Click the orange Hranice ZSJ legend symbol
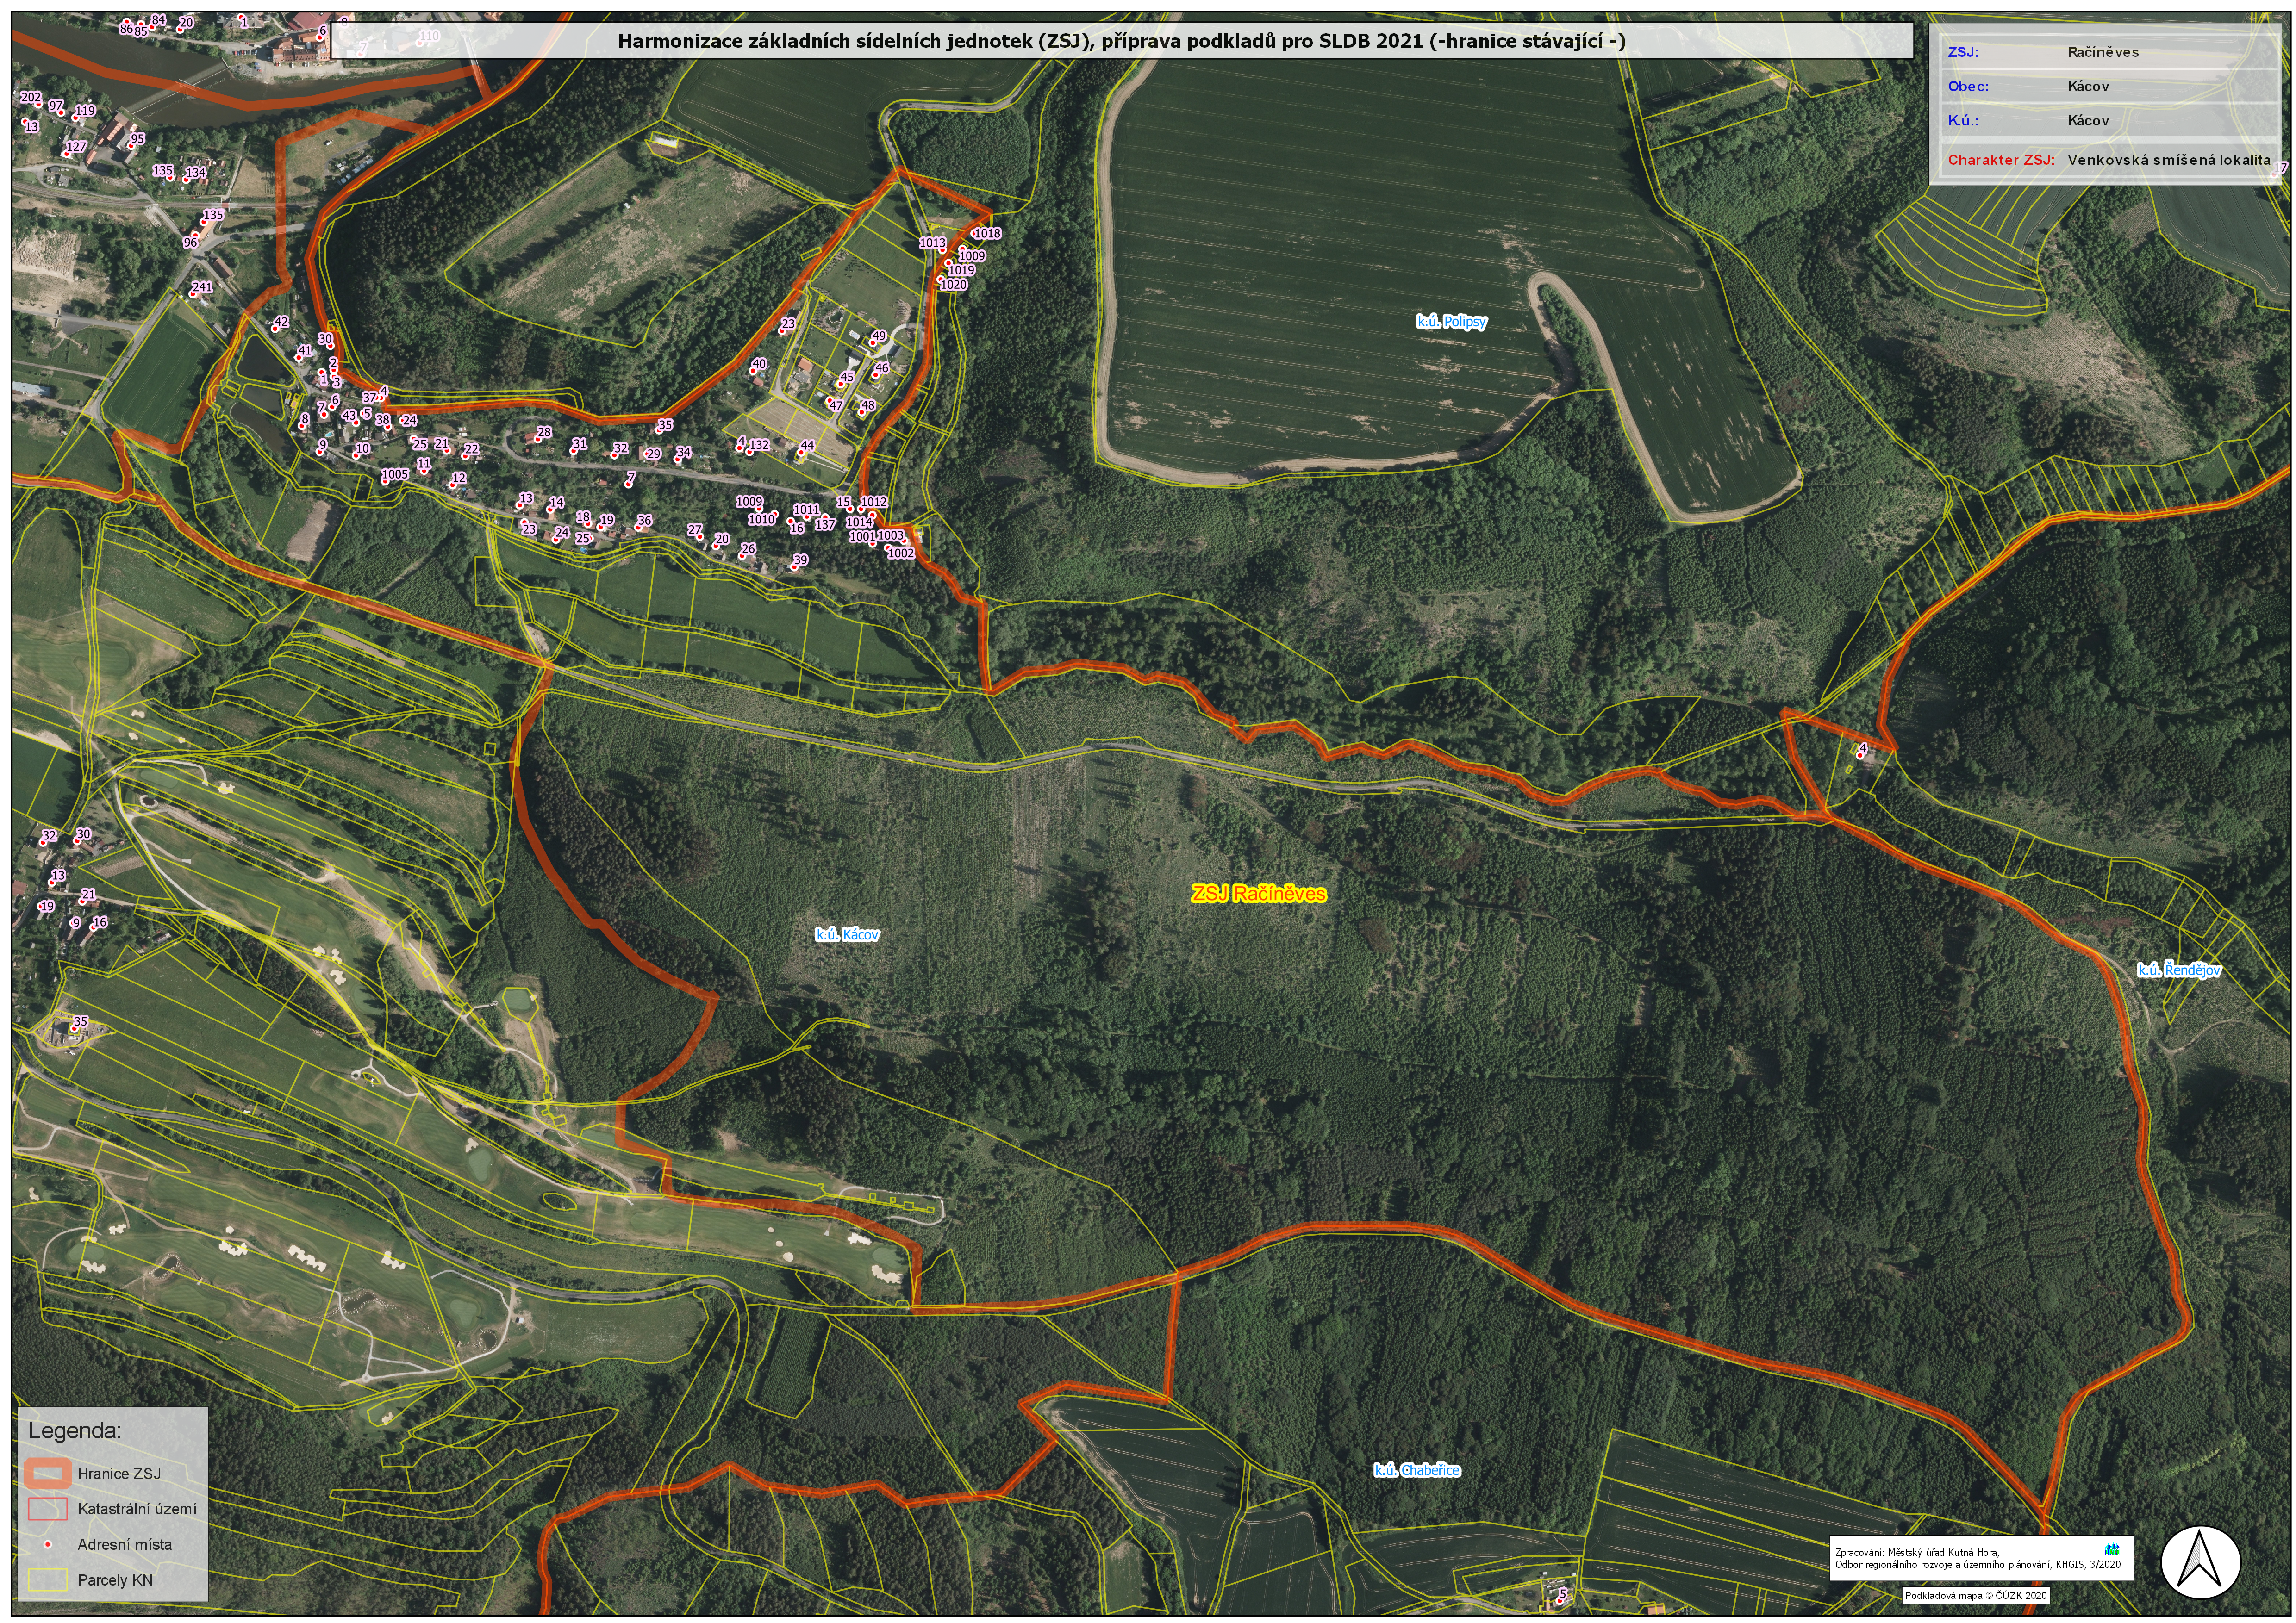The image size is (2296, 1623). tap(47, 1473)
